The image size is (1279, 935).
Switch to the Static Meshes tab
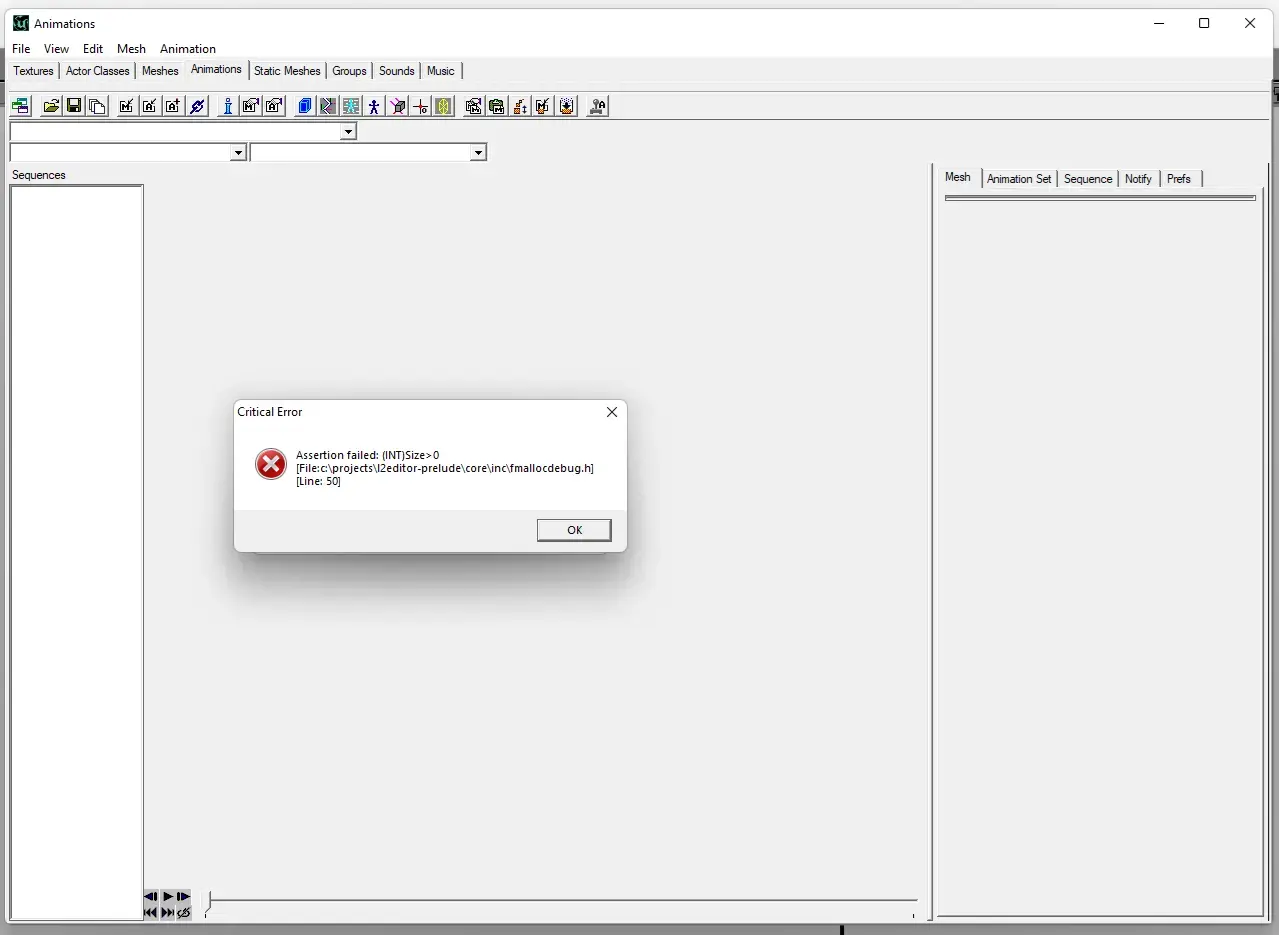(287, 71)
